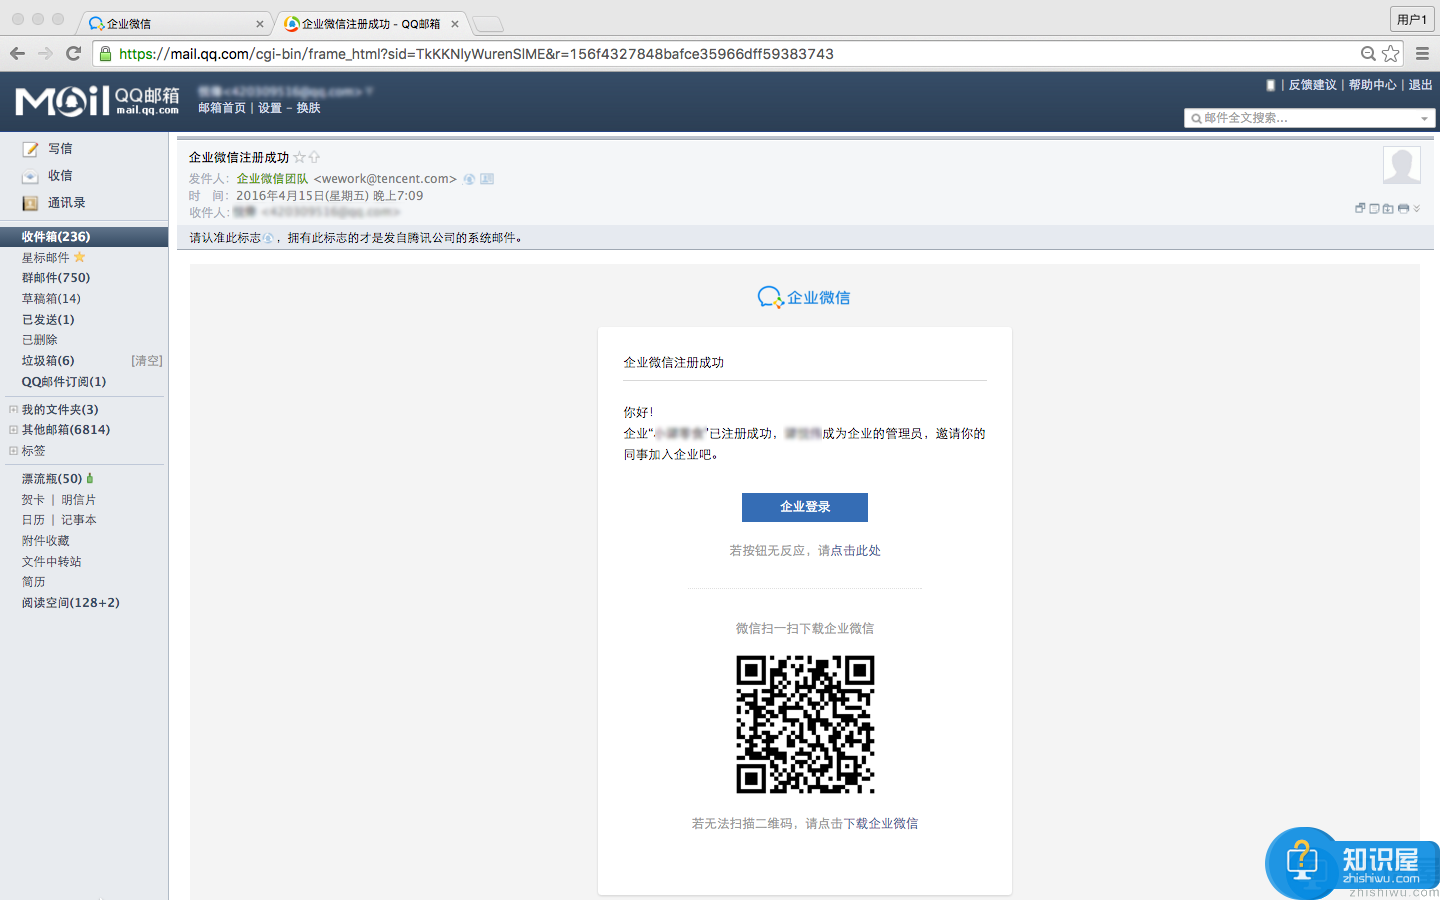Click the 企业微信 logo in email body
Viewport: 1440px width, 900px height.
[x=804, y=297]
